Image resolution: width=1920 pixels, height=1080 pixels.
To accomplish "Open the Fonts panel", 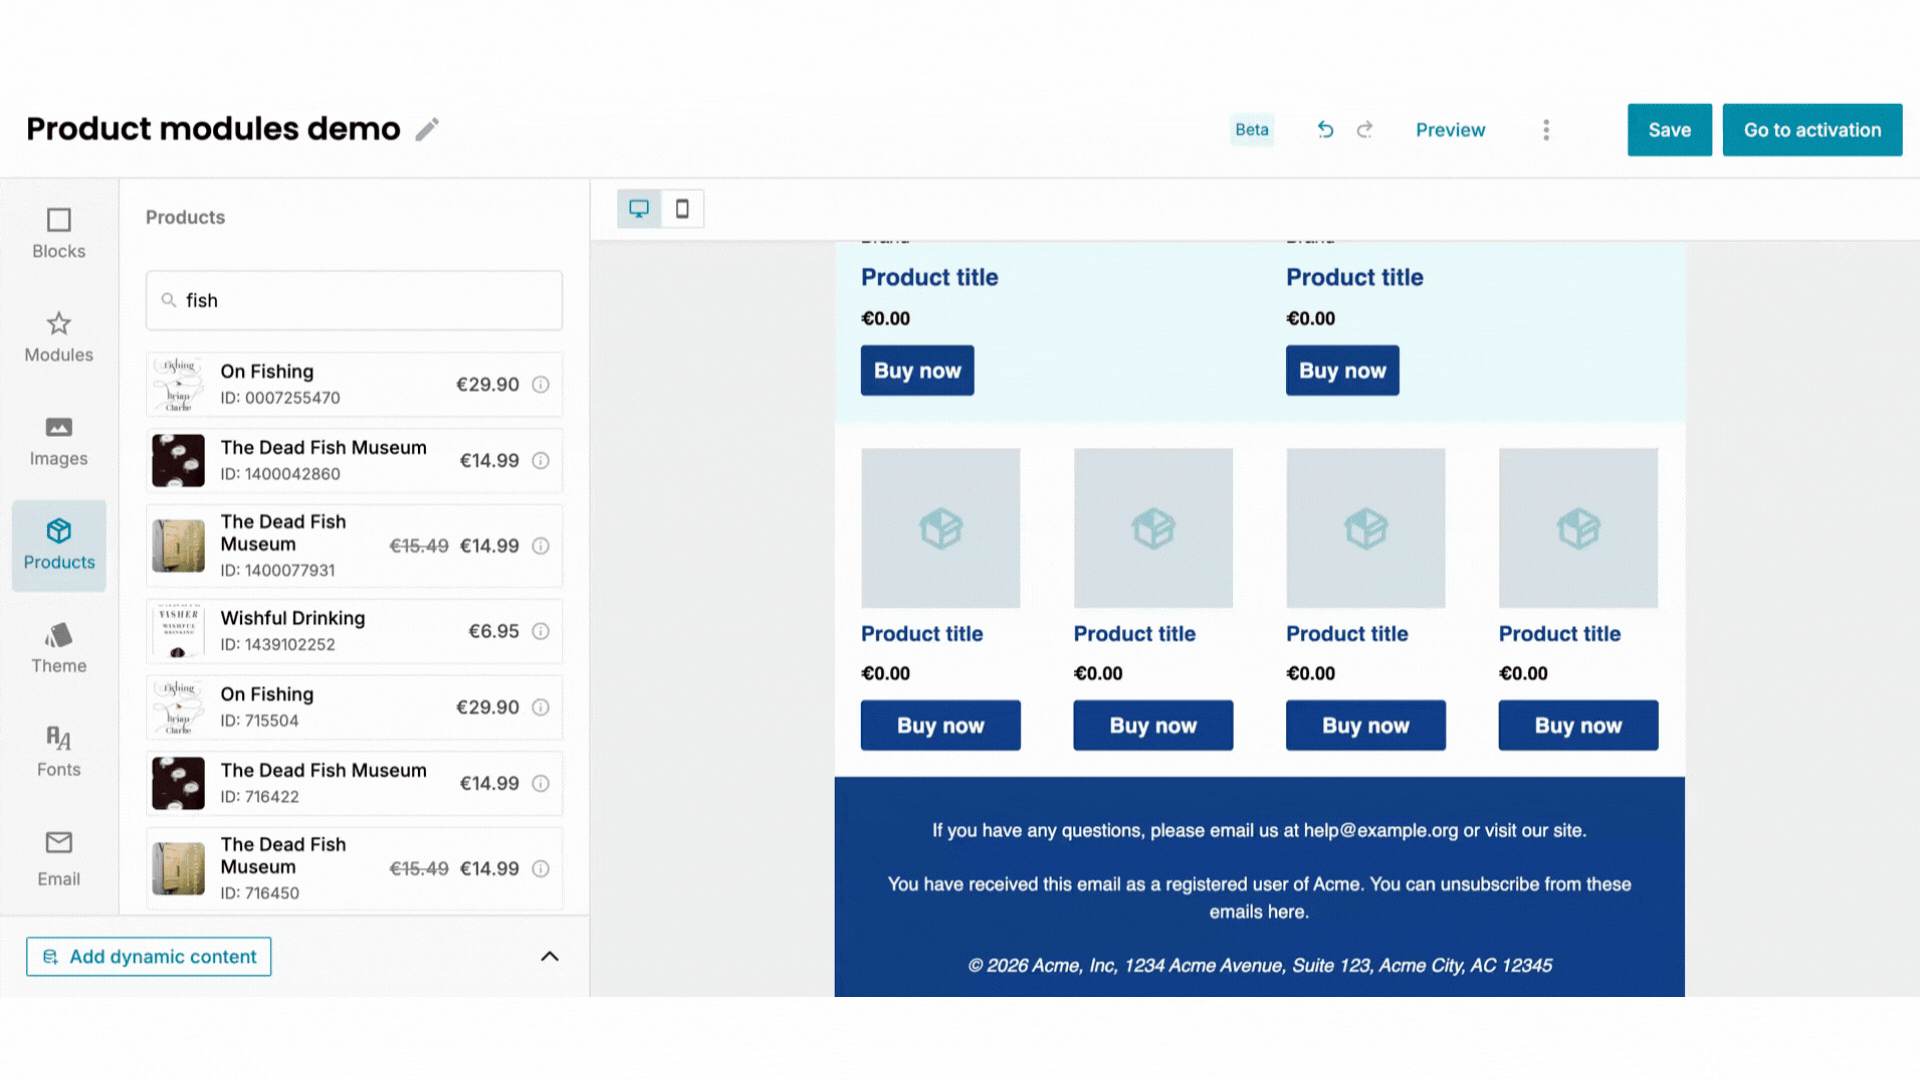I will point(58,752).
